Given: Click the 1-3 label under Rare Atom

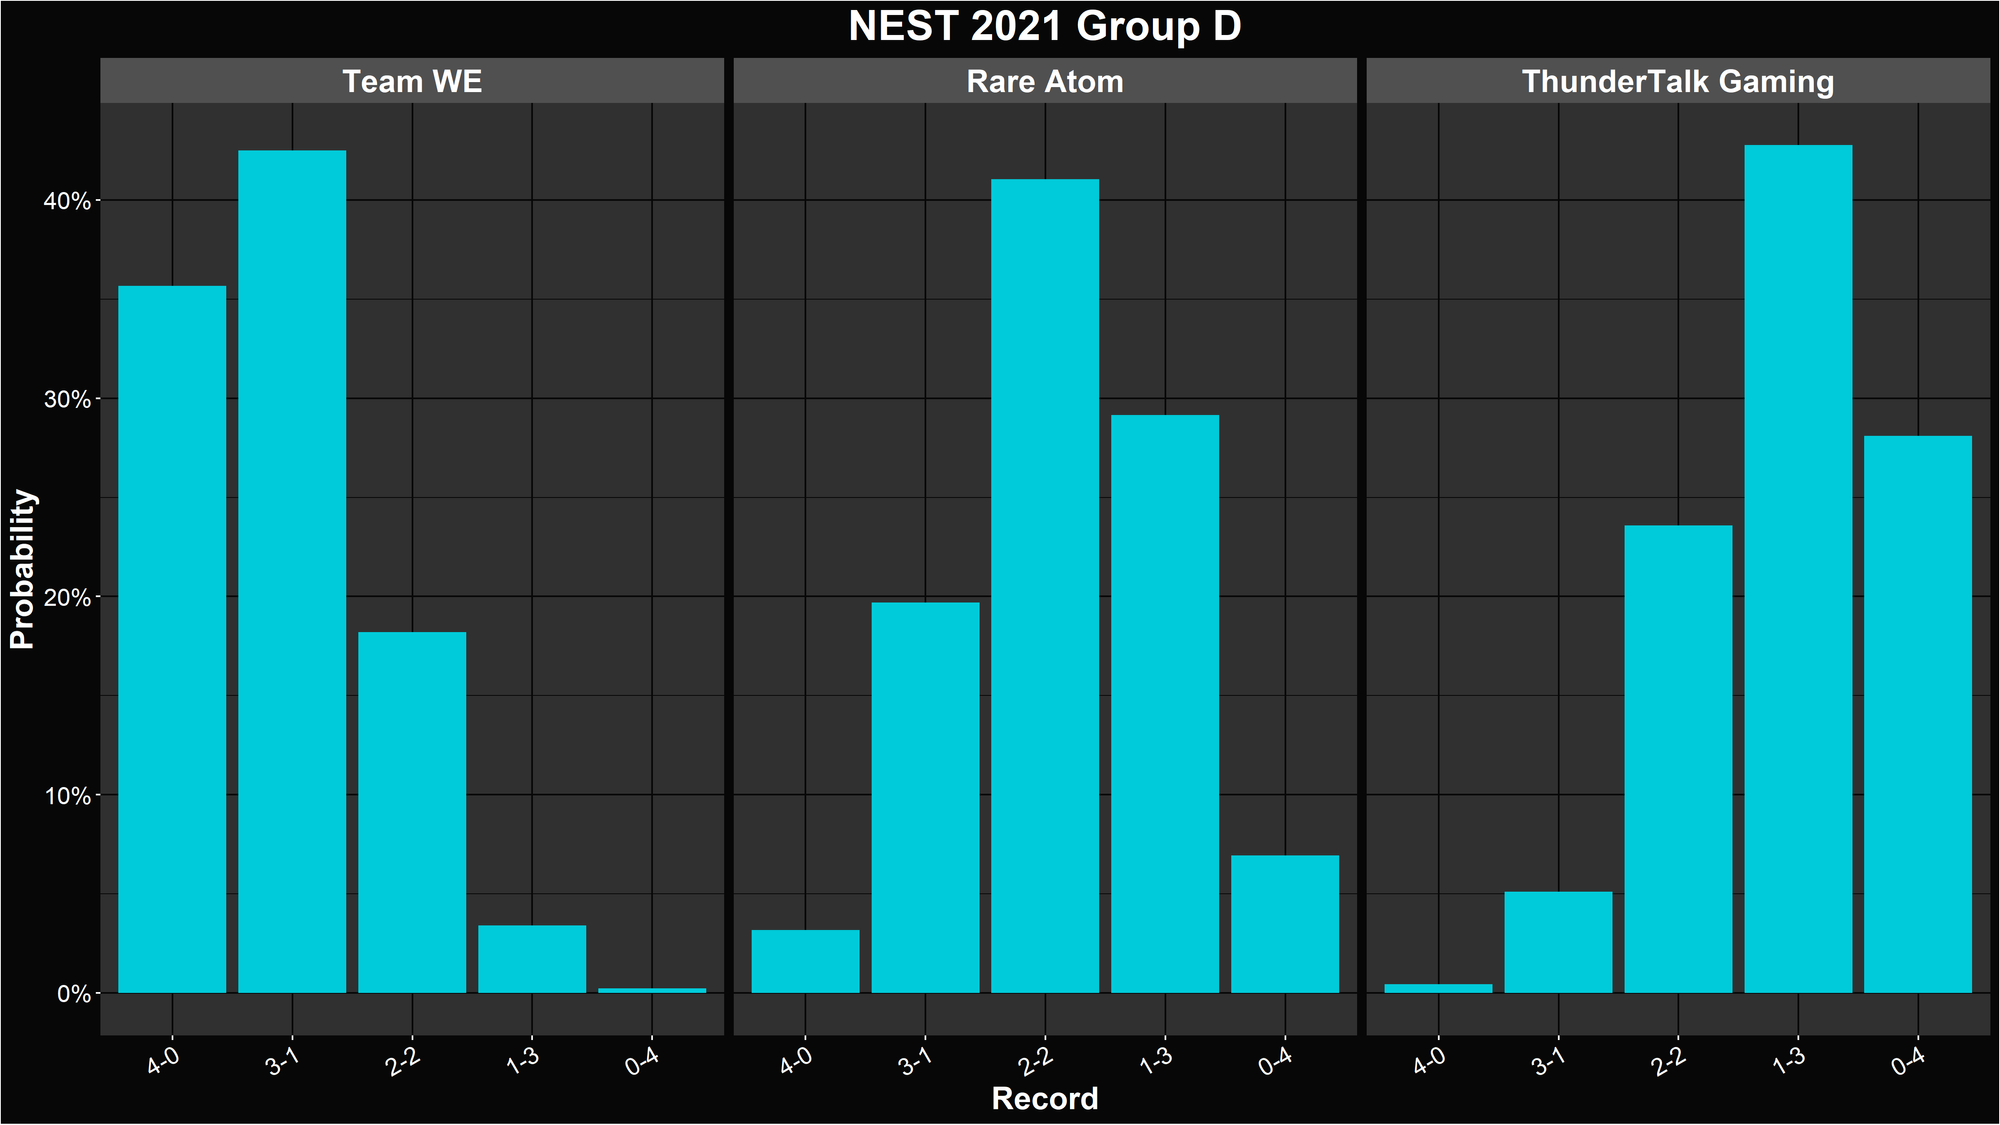Looking at the screenshot, I should (1157, 1062).
